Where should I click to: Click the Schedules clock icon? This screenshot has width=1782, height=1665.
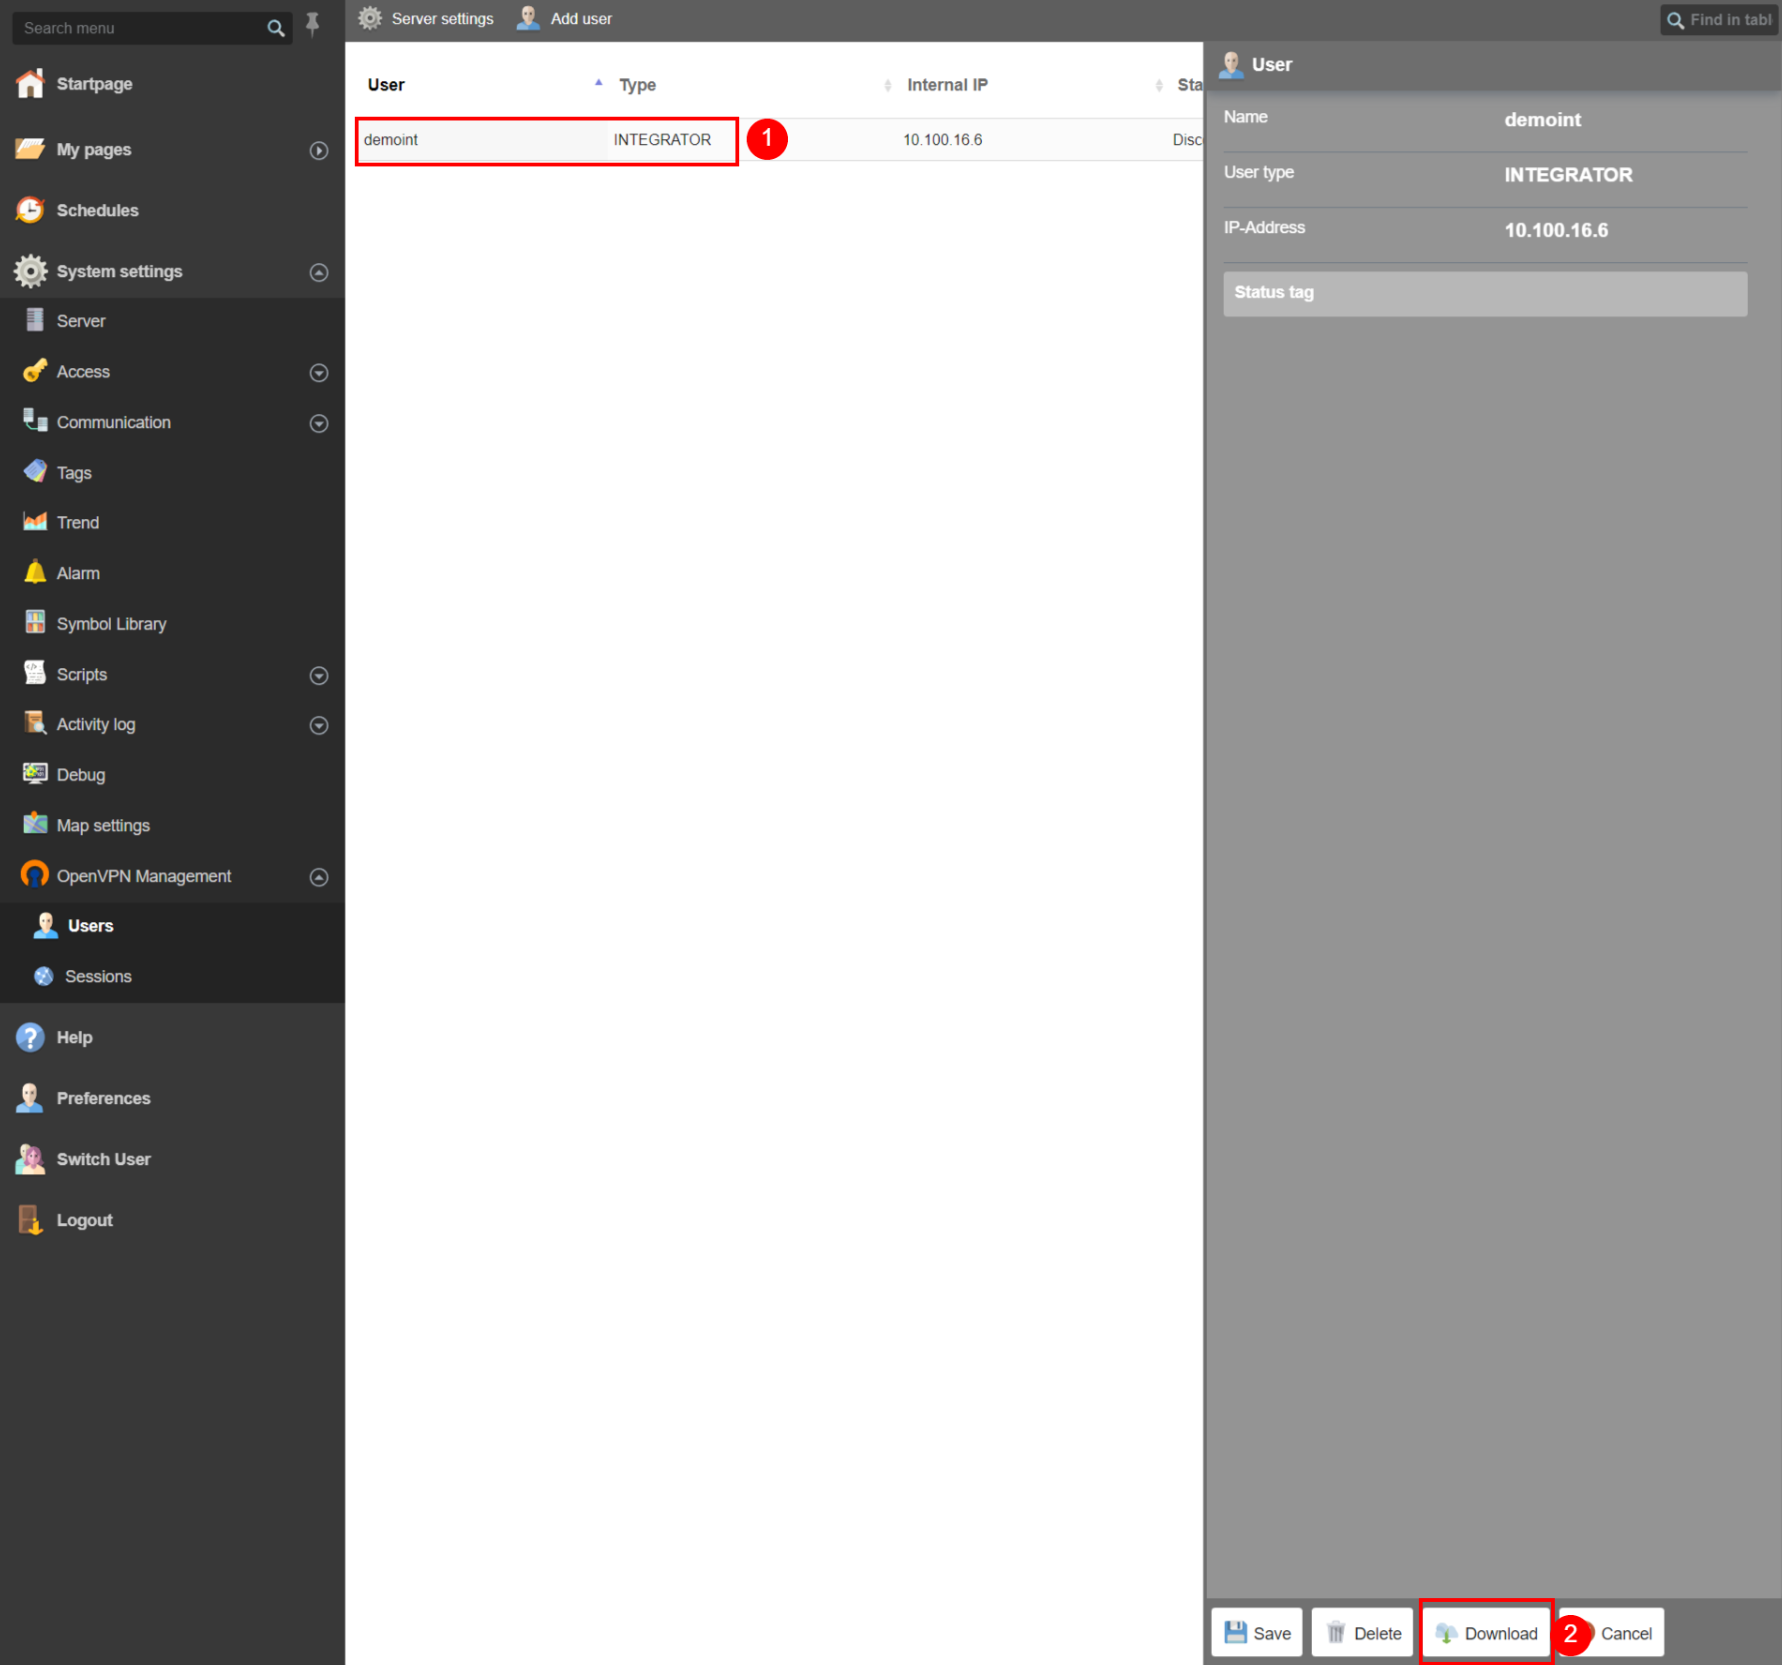click(30, 210)
